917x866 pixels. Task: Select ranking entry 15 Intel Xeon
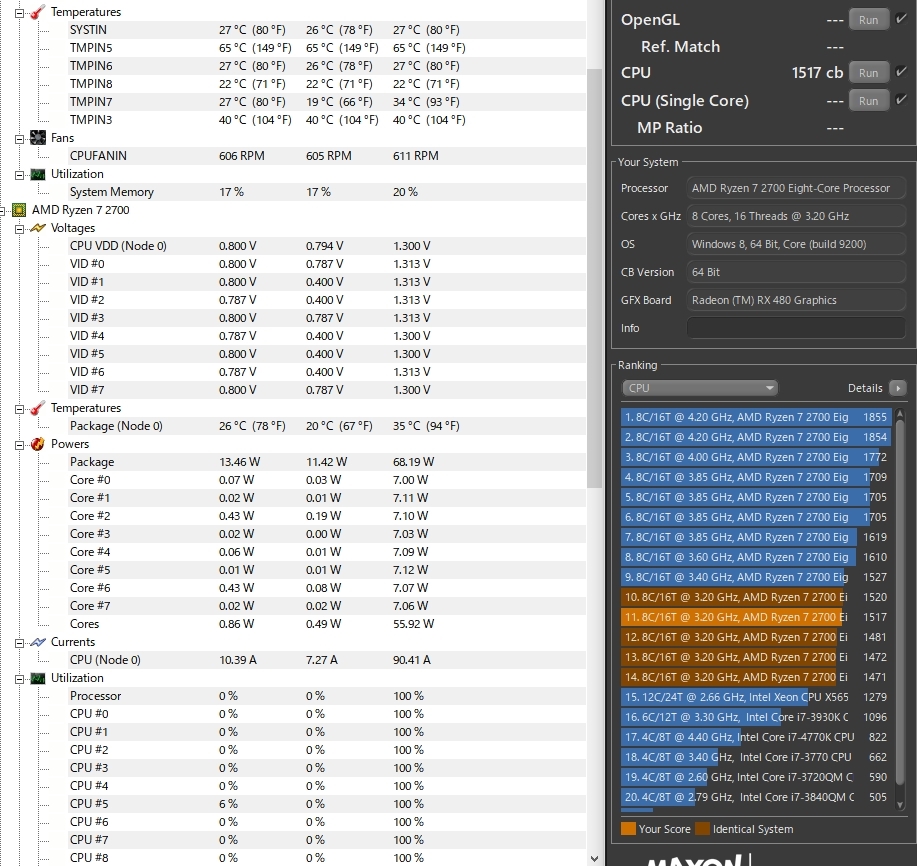point(756,697)
